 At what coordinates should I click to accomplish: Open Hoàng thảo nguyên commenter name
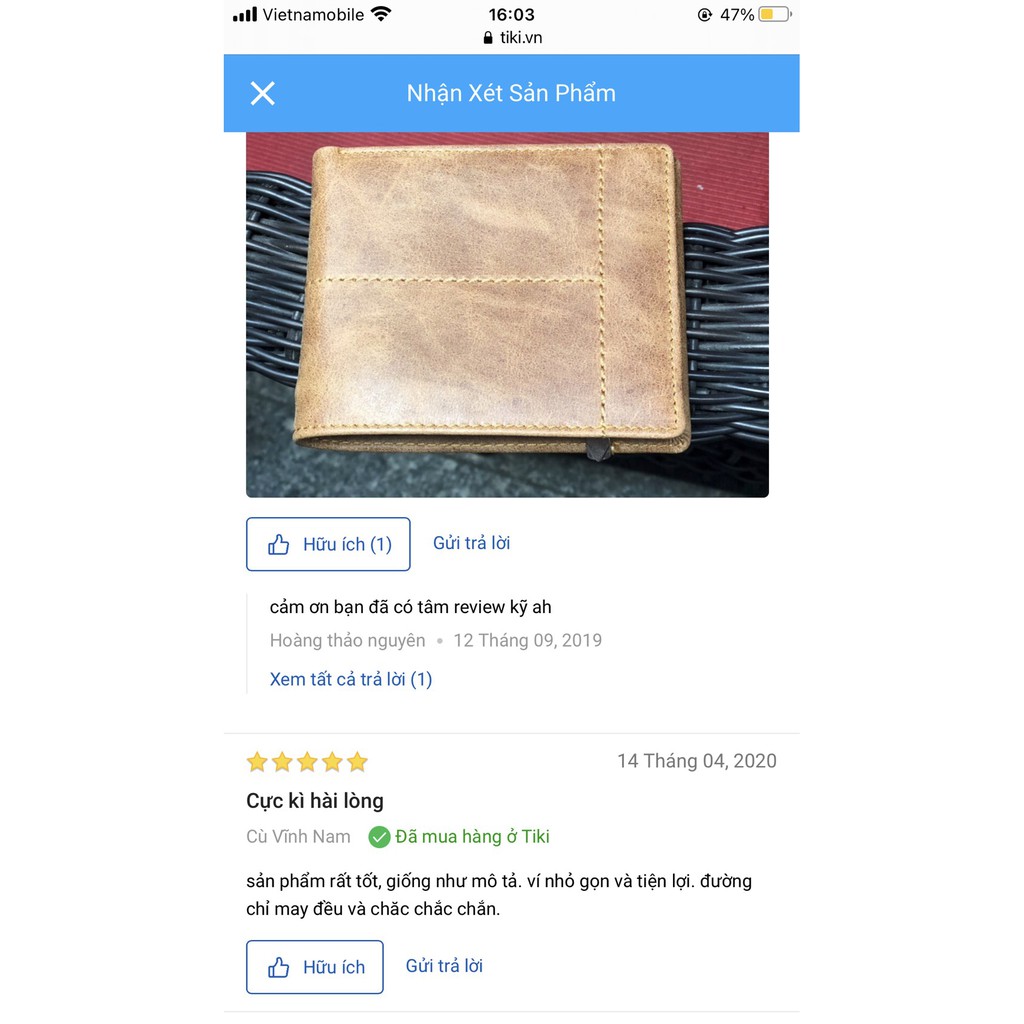pyautogui.click(x=347, y=640)
